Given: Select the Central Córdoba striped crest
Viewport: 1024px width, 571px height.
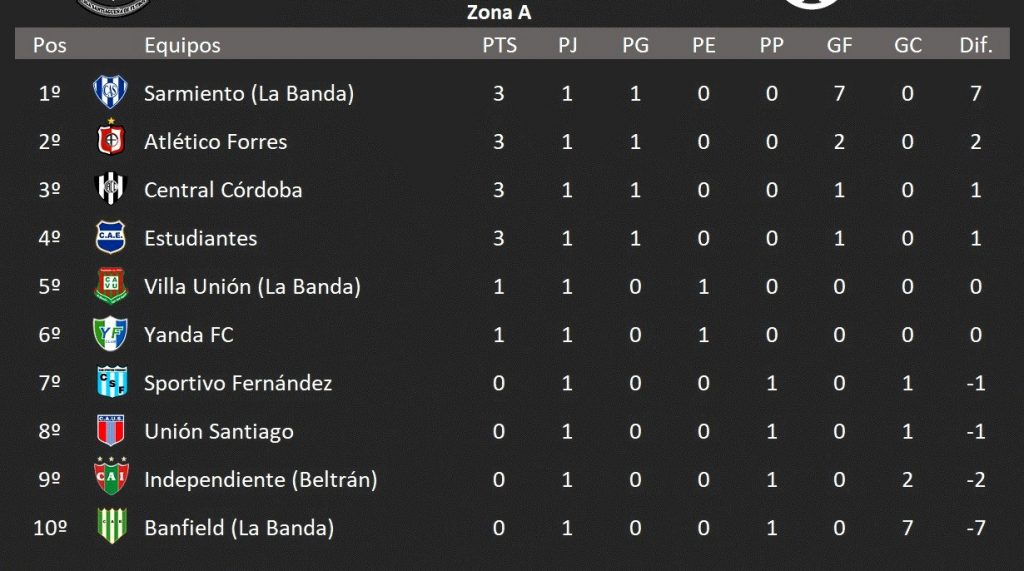Looking at the screenshot, I should (110, 188).
